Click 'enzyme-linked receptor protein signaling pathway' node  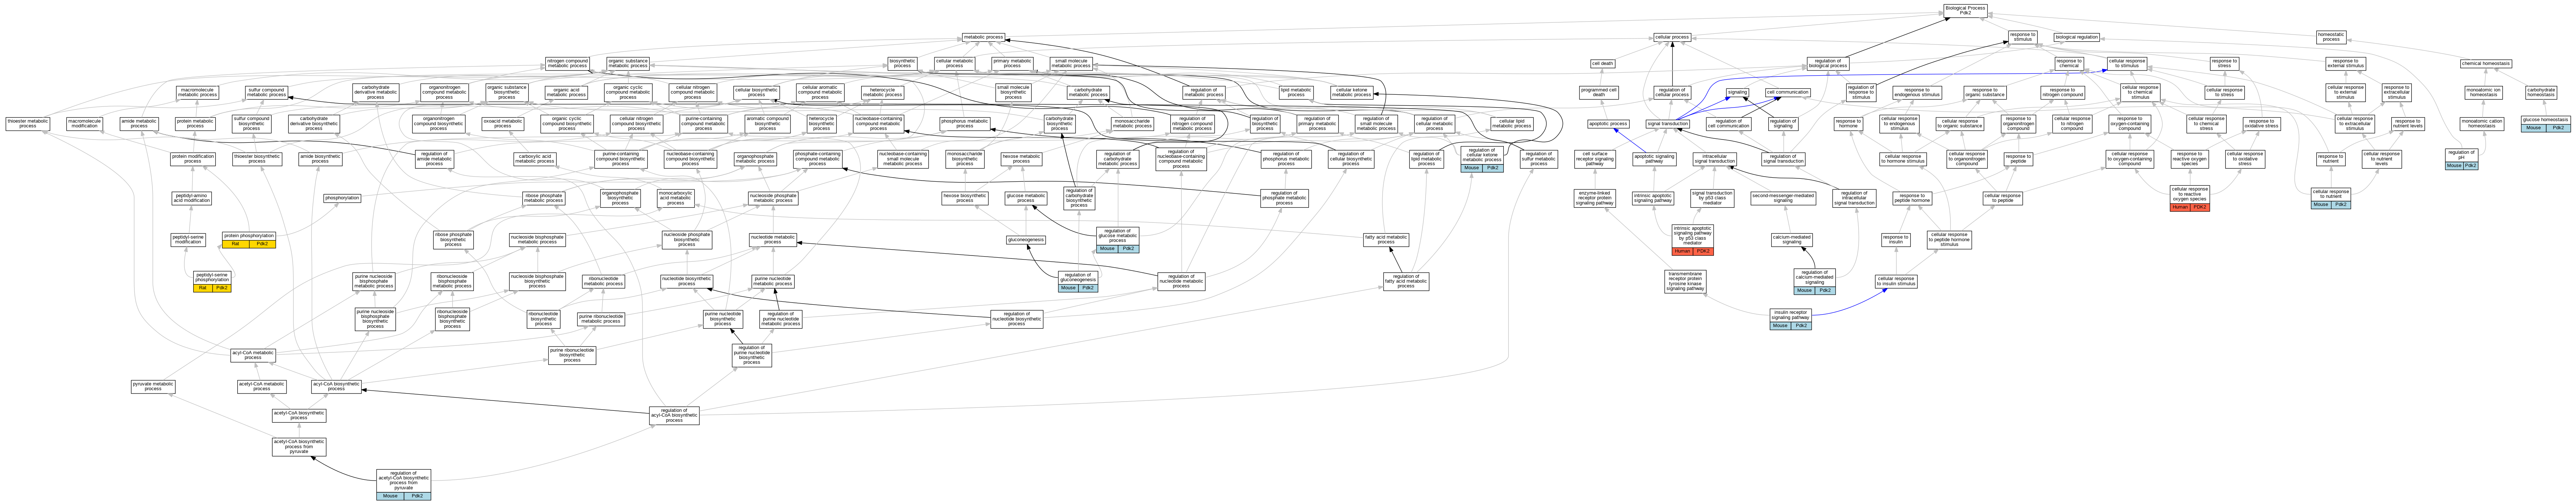tap(1595, 198)
